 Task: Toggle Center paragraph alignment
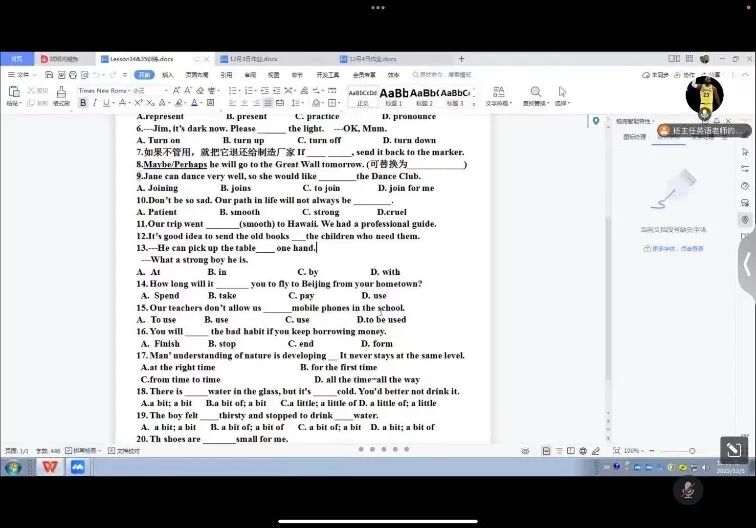[x=244, y=103]
